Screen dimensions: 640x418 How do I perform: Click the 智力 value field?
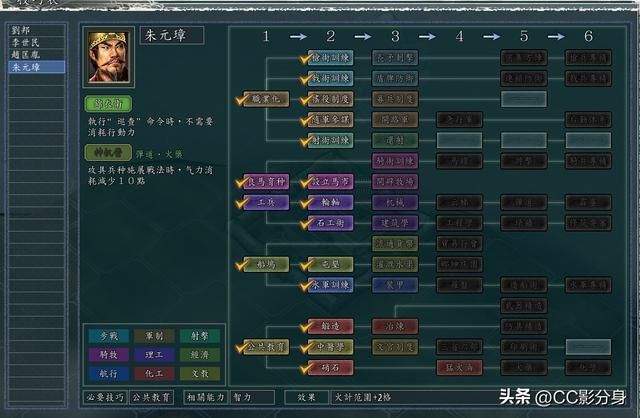coord(252,397)
